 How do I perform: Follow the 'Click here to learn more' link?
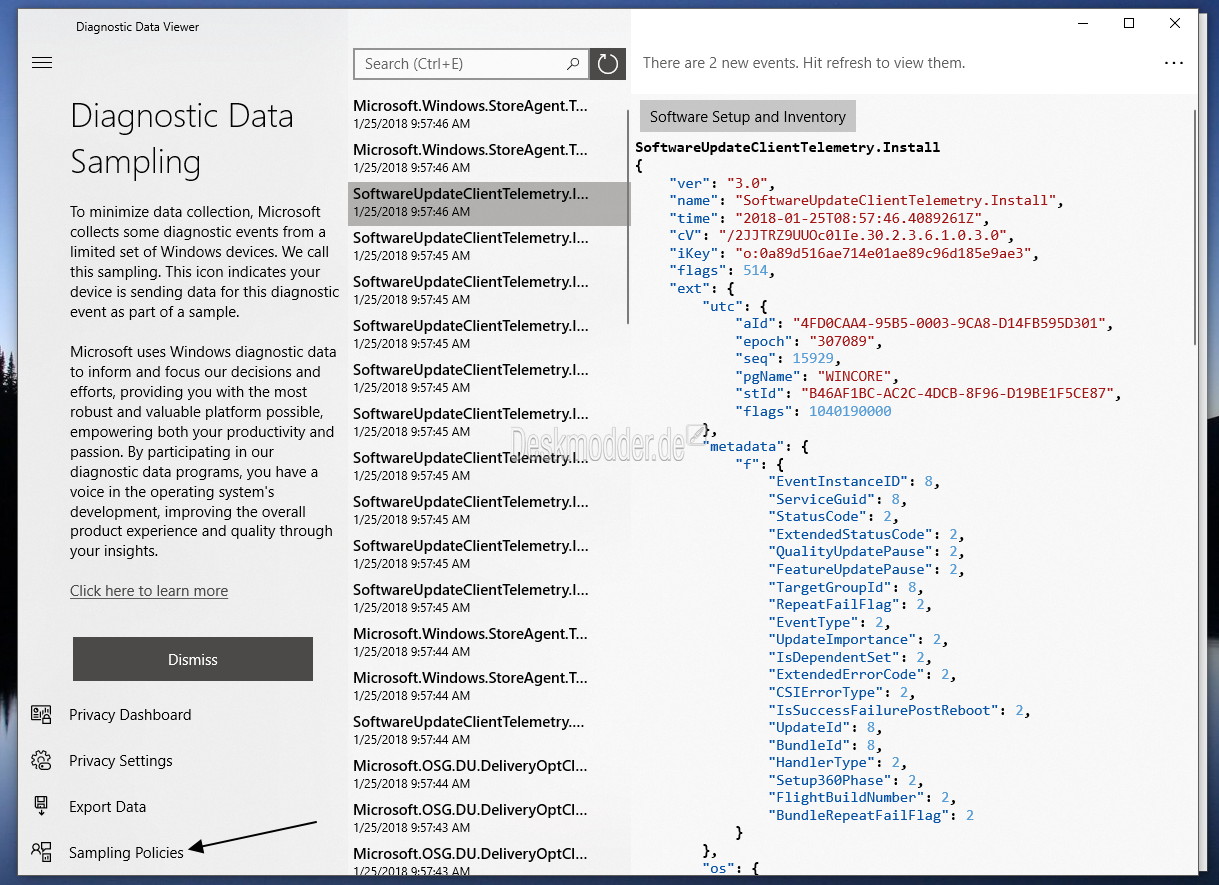click(149, 591)
